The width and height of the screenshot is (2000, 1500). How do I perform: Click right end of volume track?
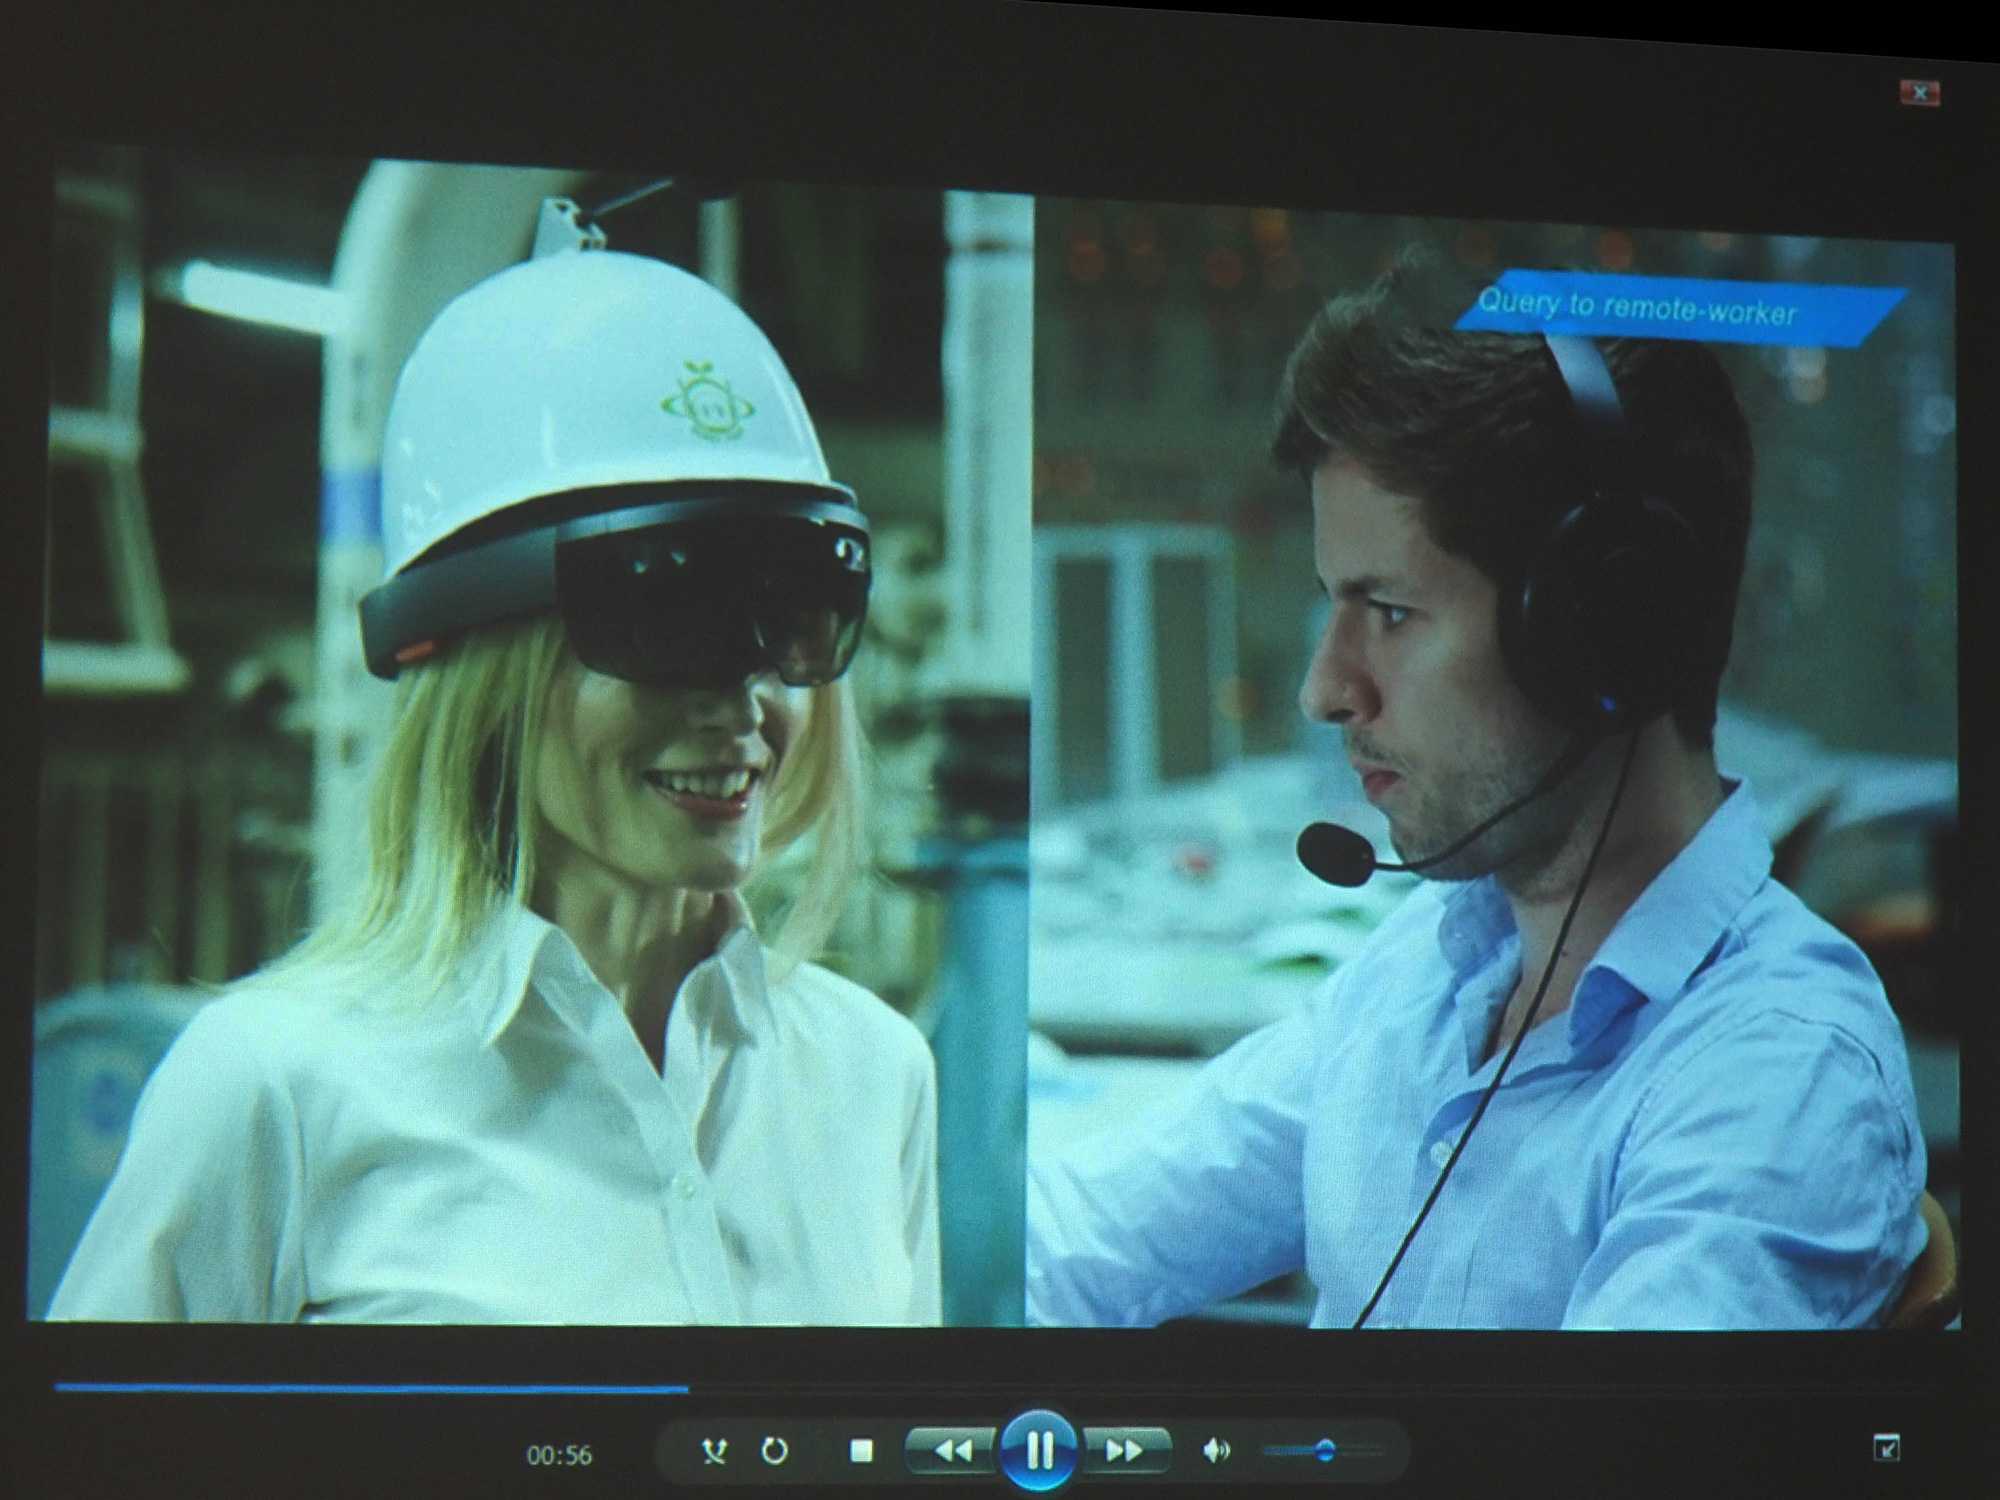(1378, 1450)
